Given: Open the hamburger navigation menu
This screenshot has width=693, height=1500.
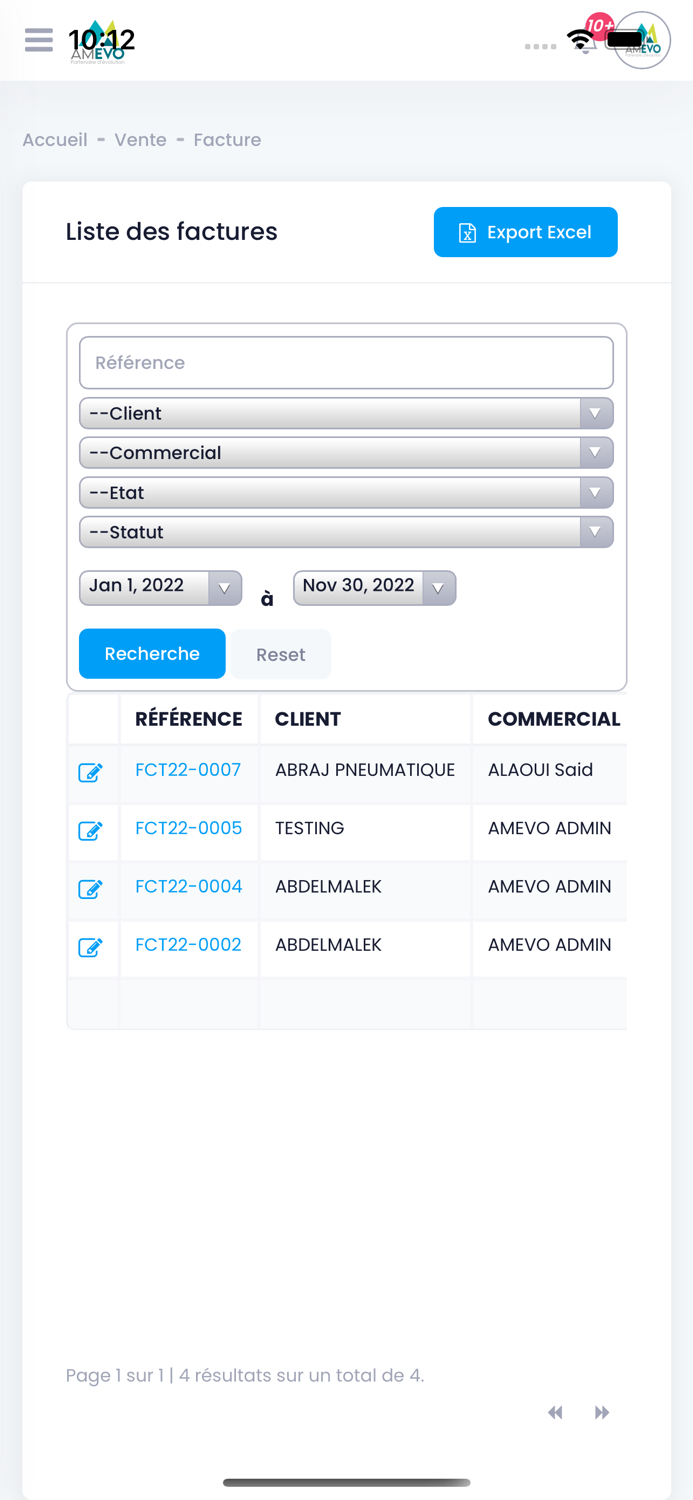Looking at the screenshot, I should click(x=38, y=40).
